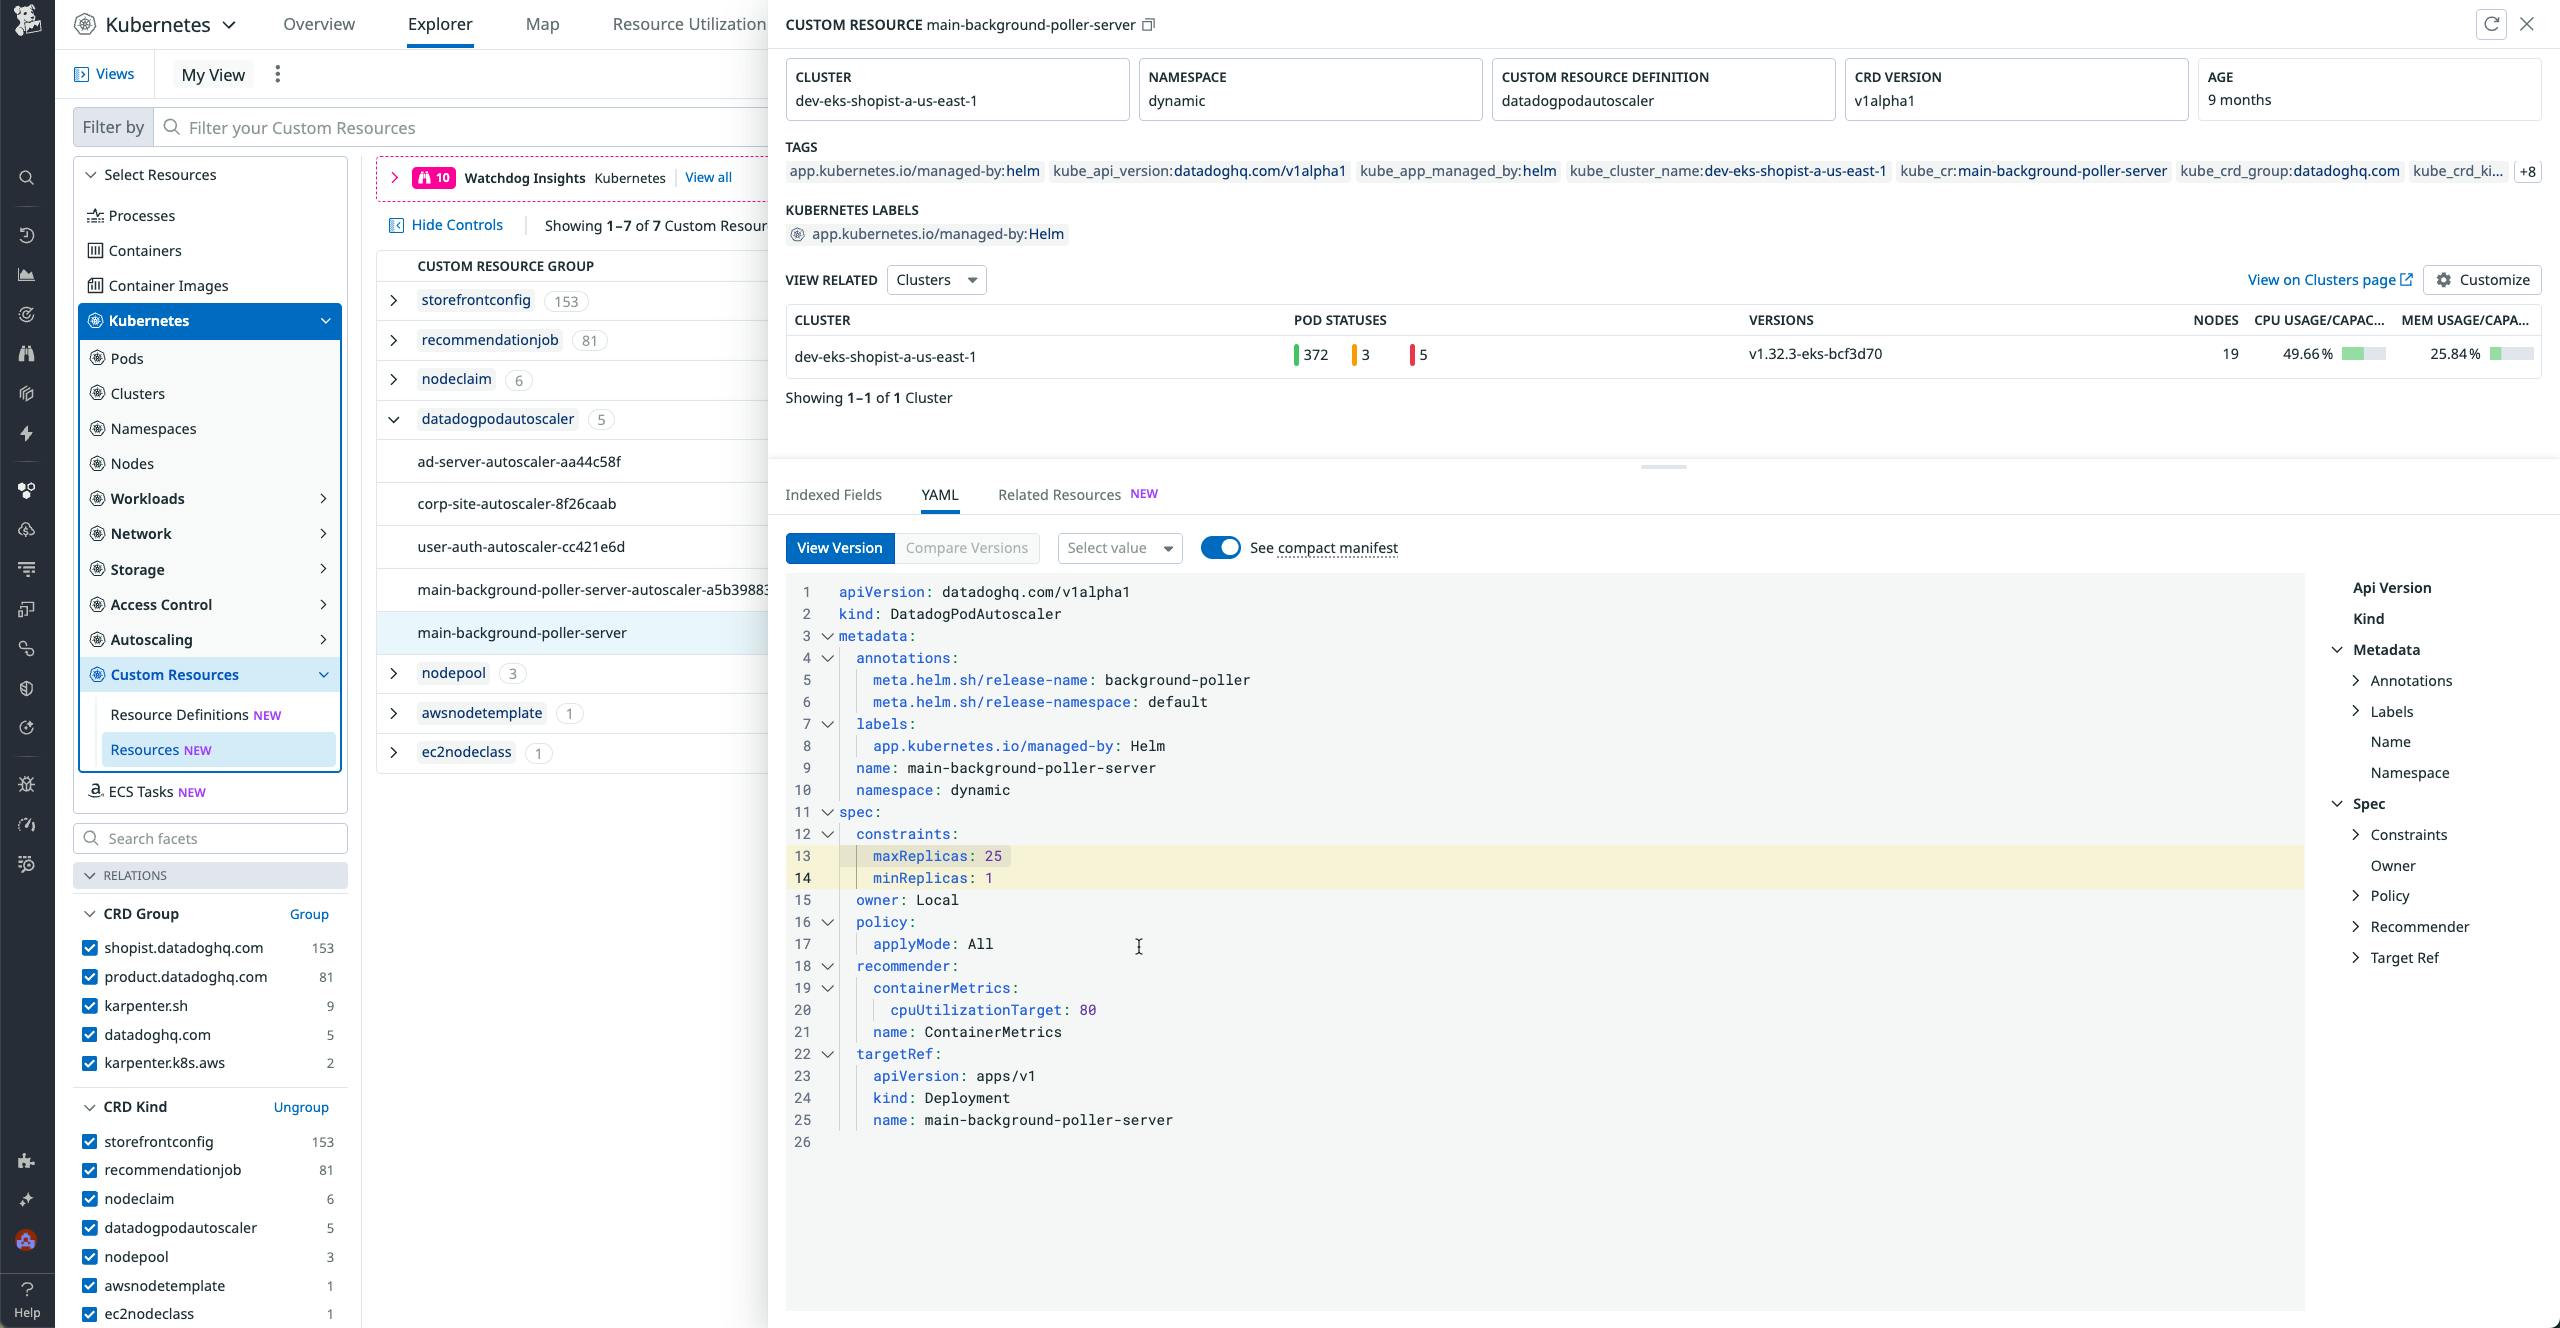Open Watchdog via the binoculars icon in sidebar
2560x1328 pixels.
26,354
